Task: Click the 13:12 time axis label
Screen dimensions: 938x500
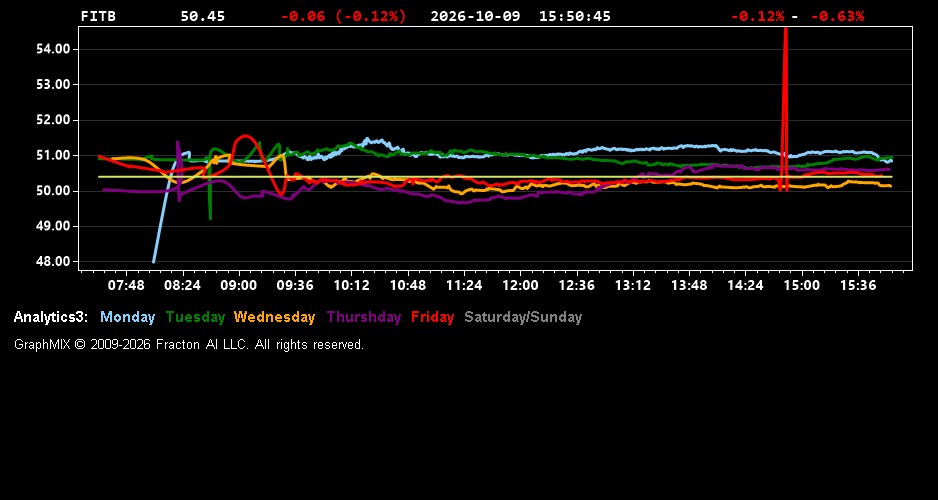Action: click(x=633, y=286)
